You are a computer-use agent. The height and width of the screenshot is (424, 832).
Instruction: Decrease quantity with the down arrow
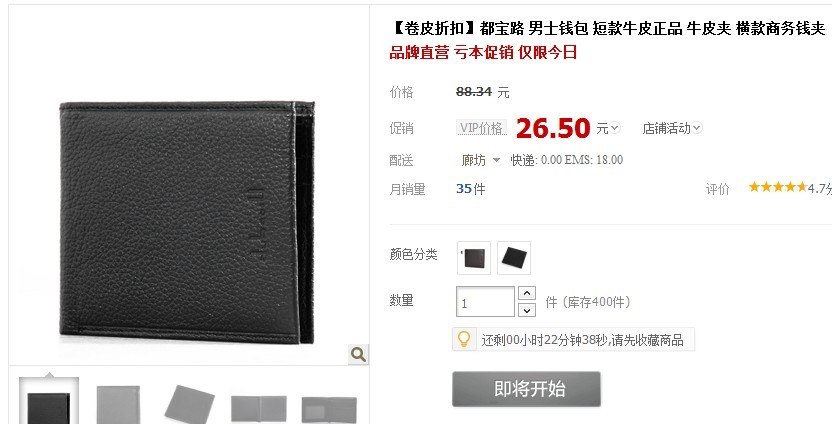pos(526,310)
